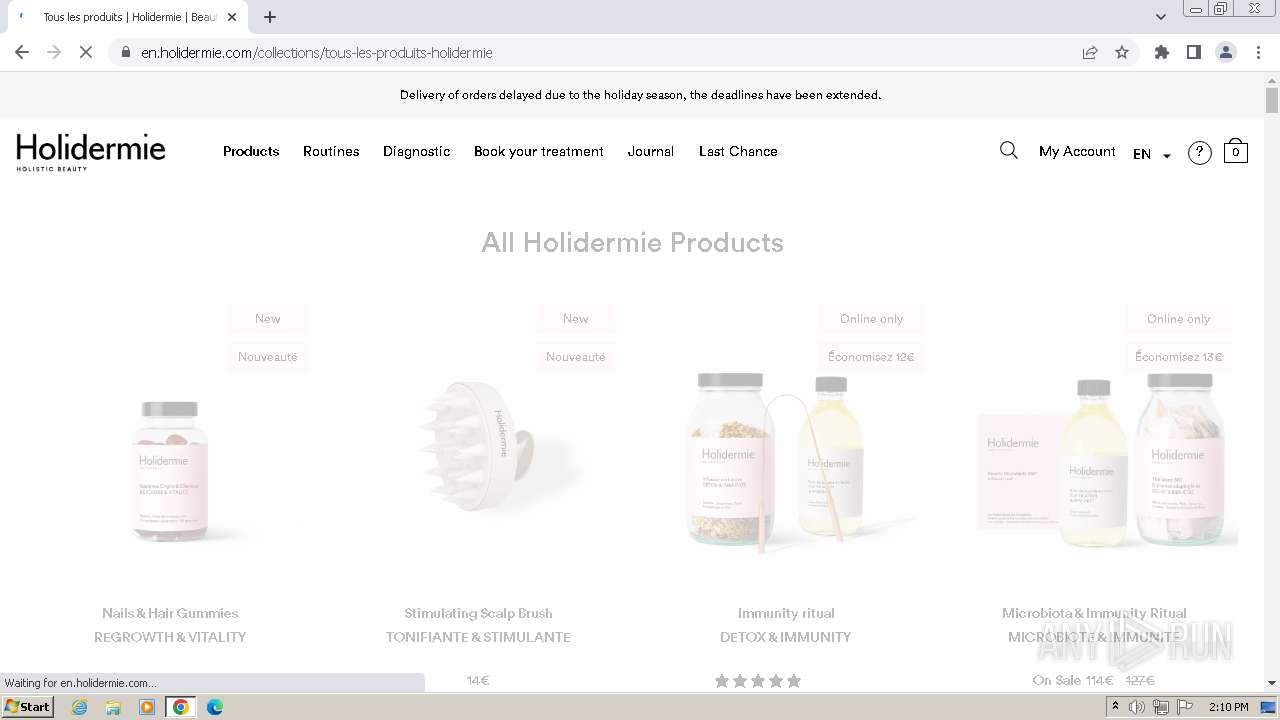View site information lock icon
The width and height of the screenshot is (1280, 720).
tap(126, 52)
